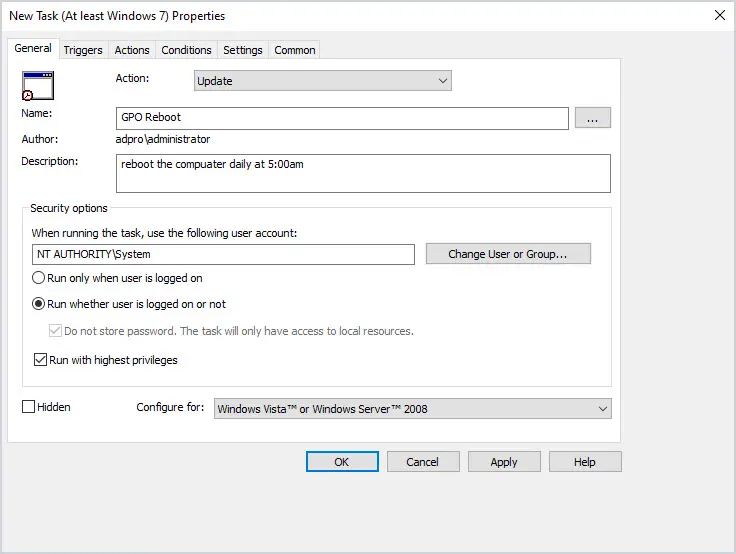Enable the Hidden checkbox
The width and height of the screenshot is (736, 554).
click(x=29, y=407)
